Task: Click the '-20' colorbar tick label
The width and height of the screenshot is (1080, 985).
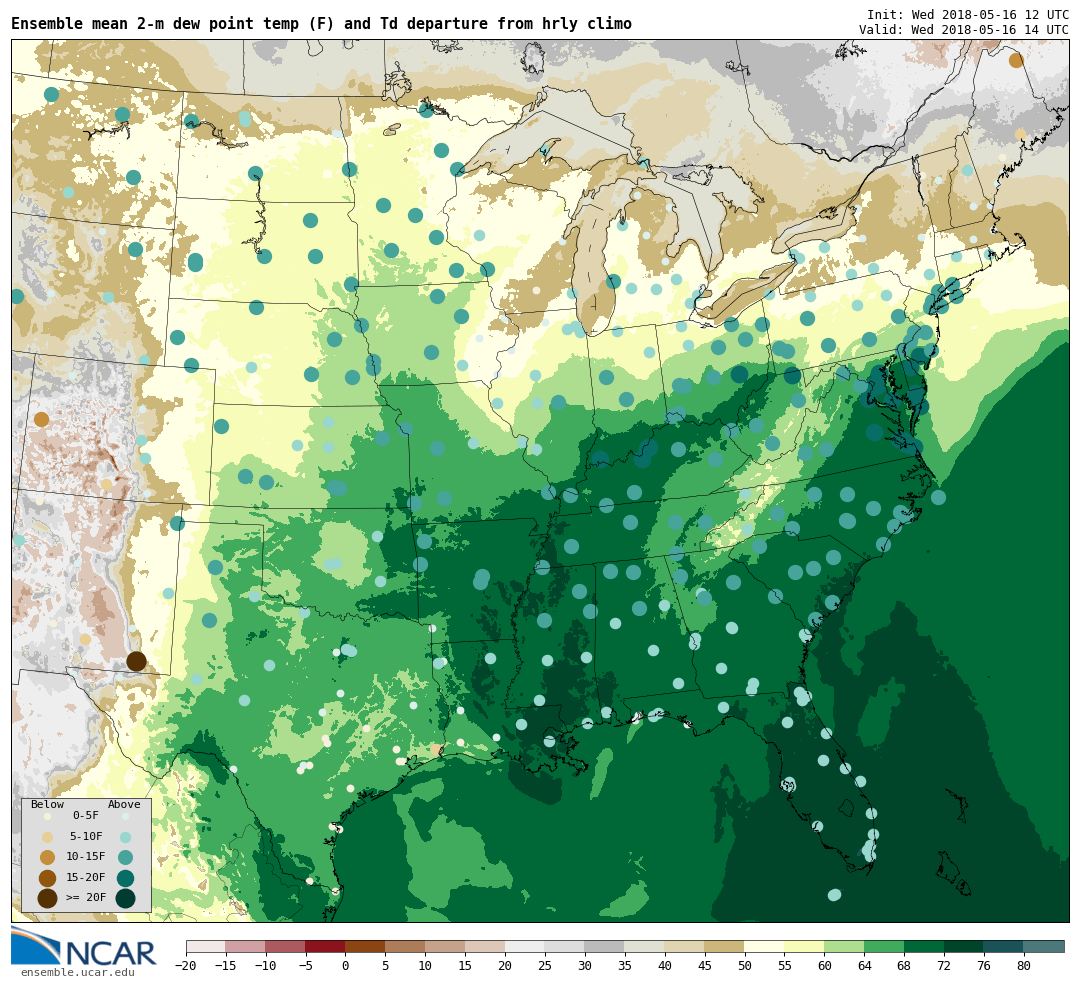Action: click(185, 965)
